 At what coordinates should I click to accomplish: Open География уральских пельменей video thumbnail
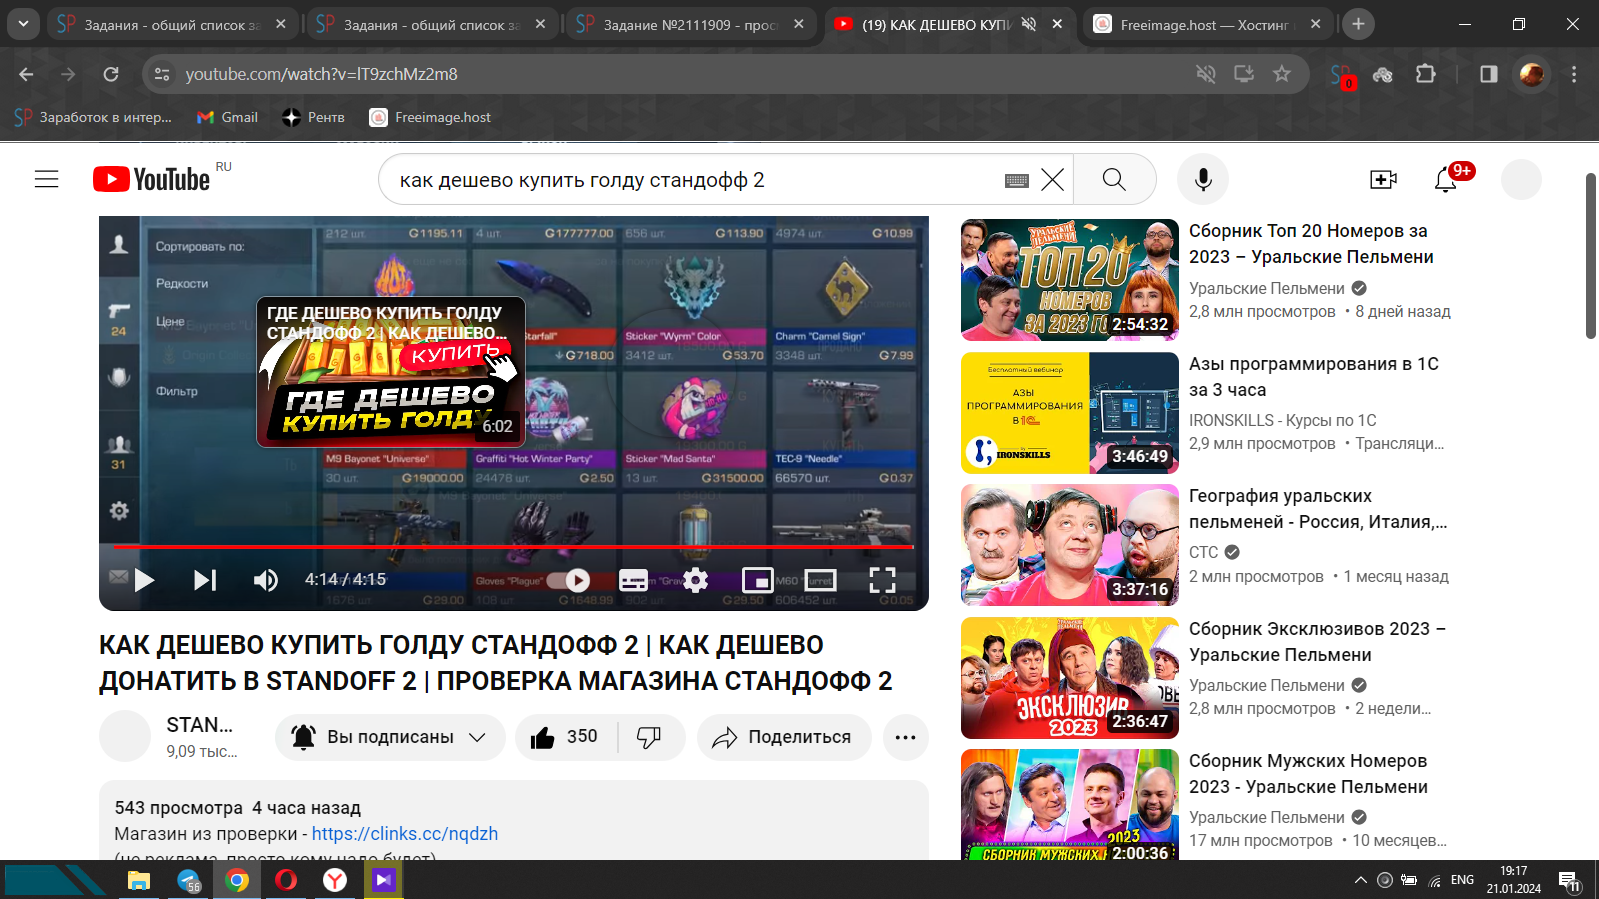coord(1069,545)
